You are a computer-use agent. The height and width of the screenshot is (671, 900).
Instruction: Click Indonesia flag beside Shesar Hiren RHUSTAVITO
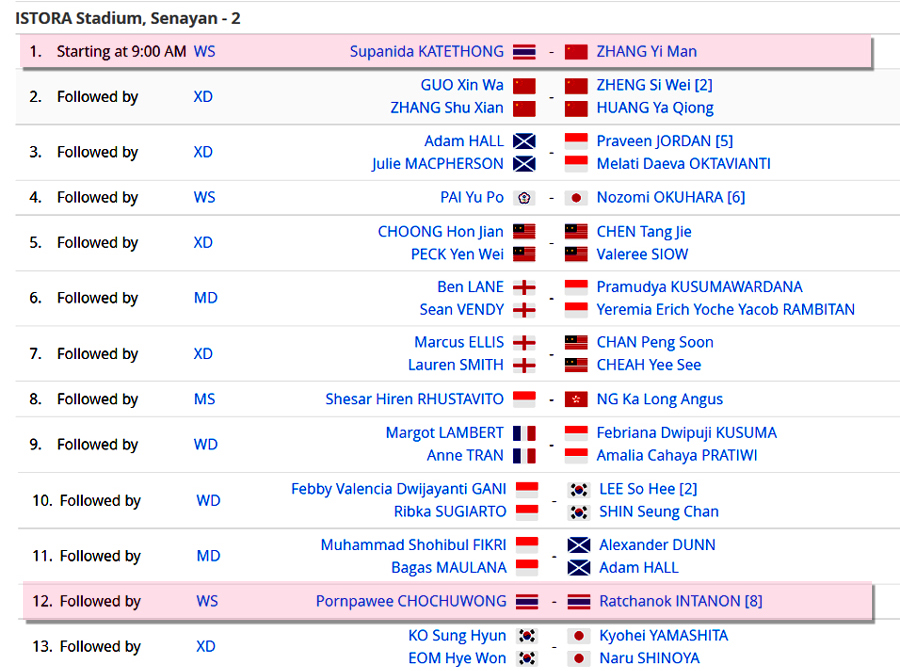[x=524, y=400]
